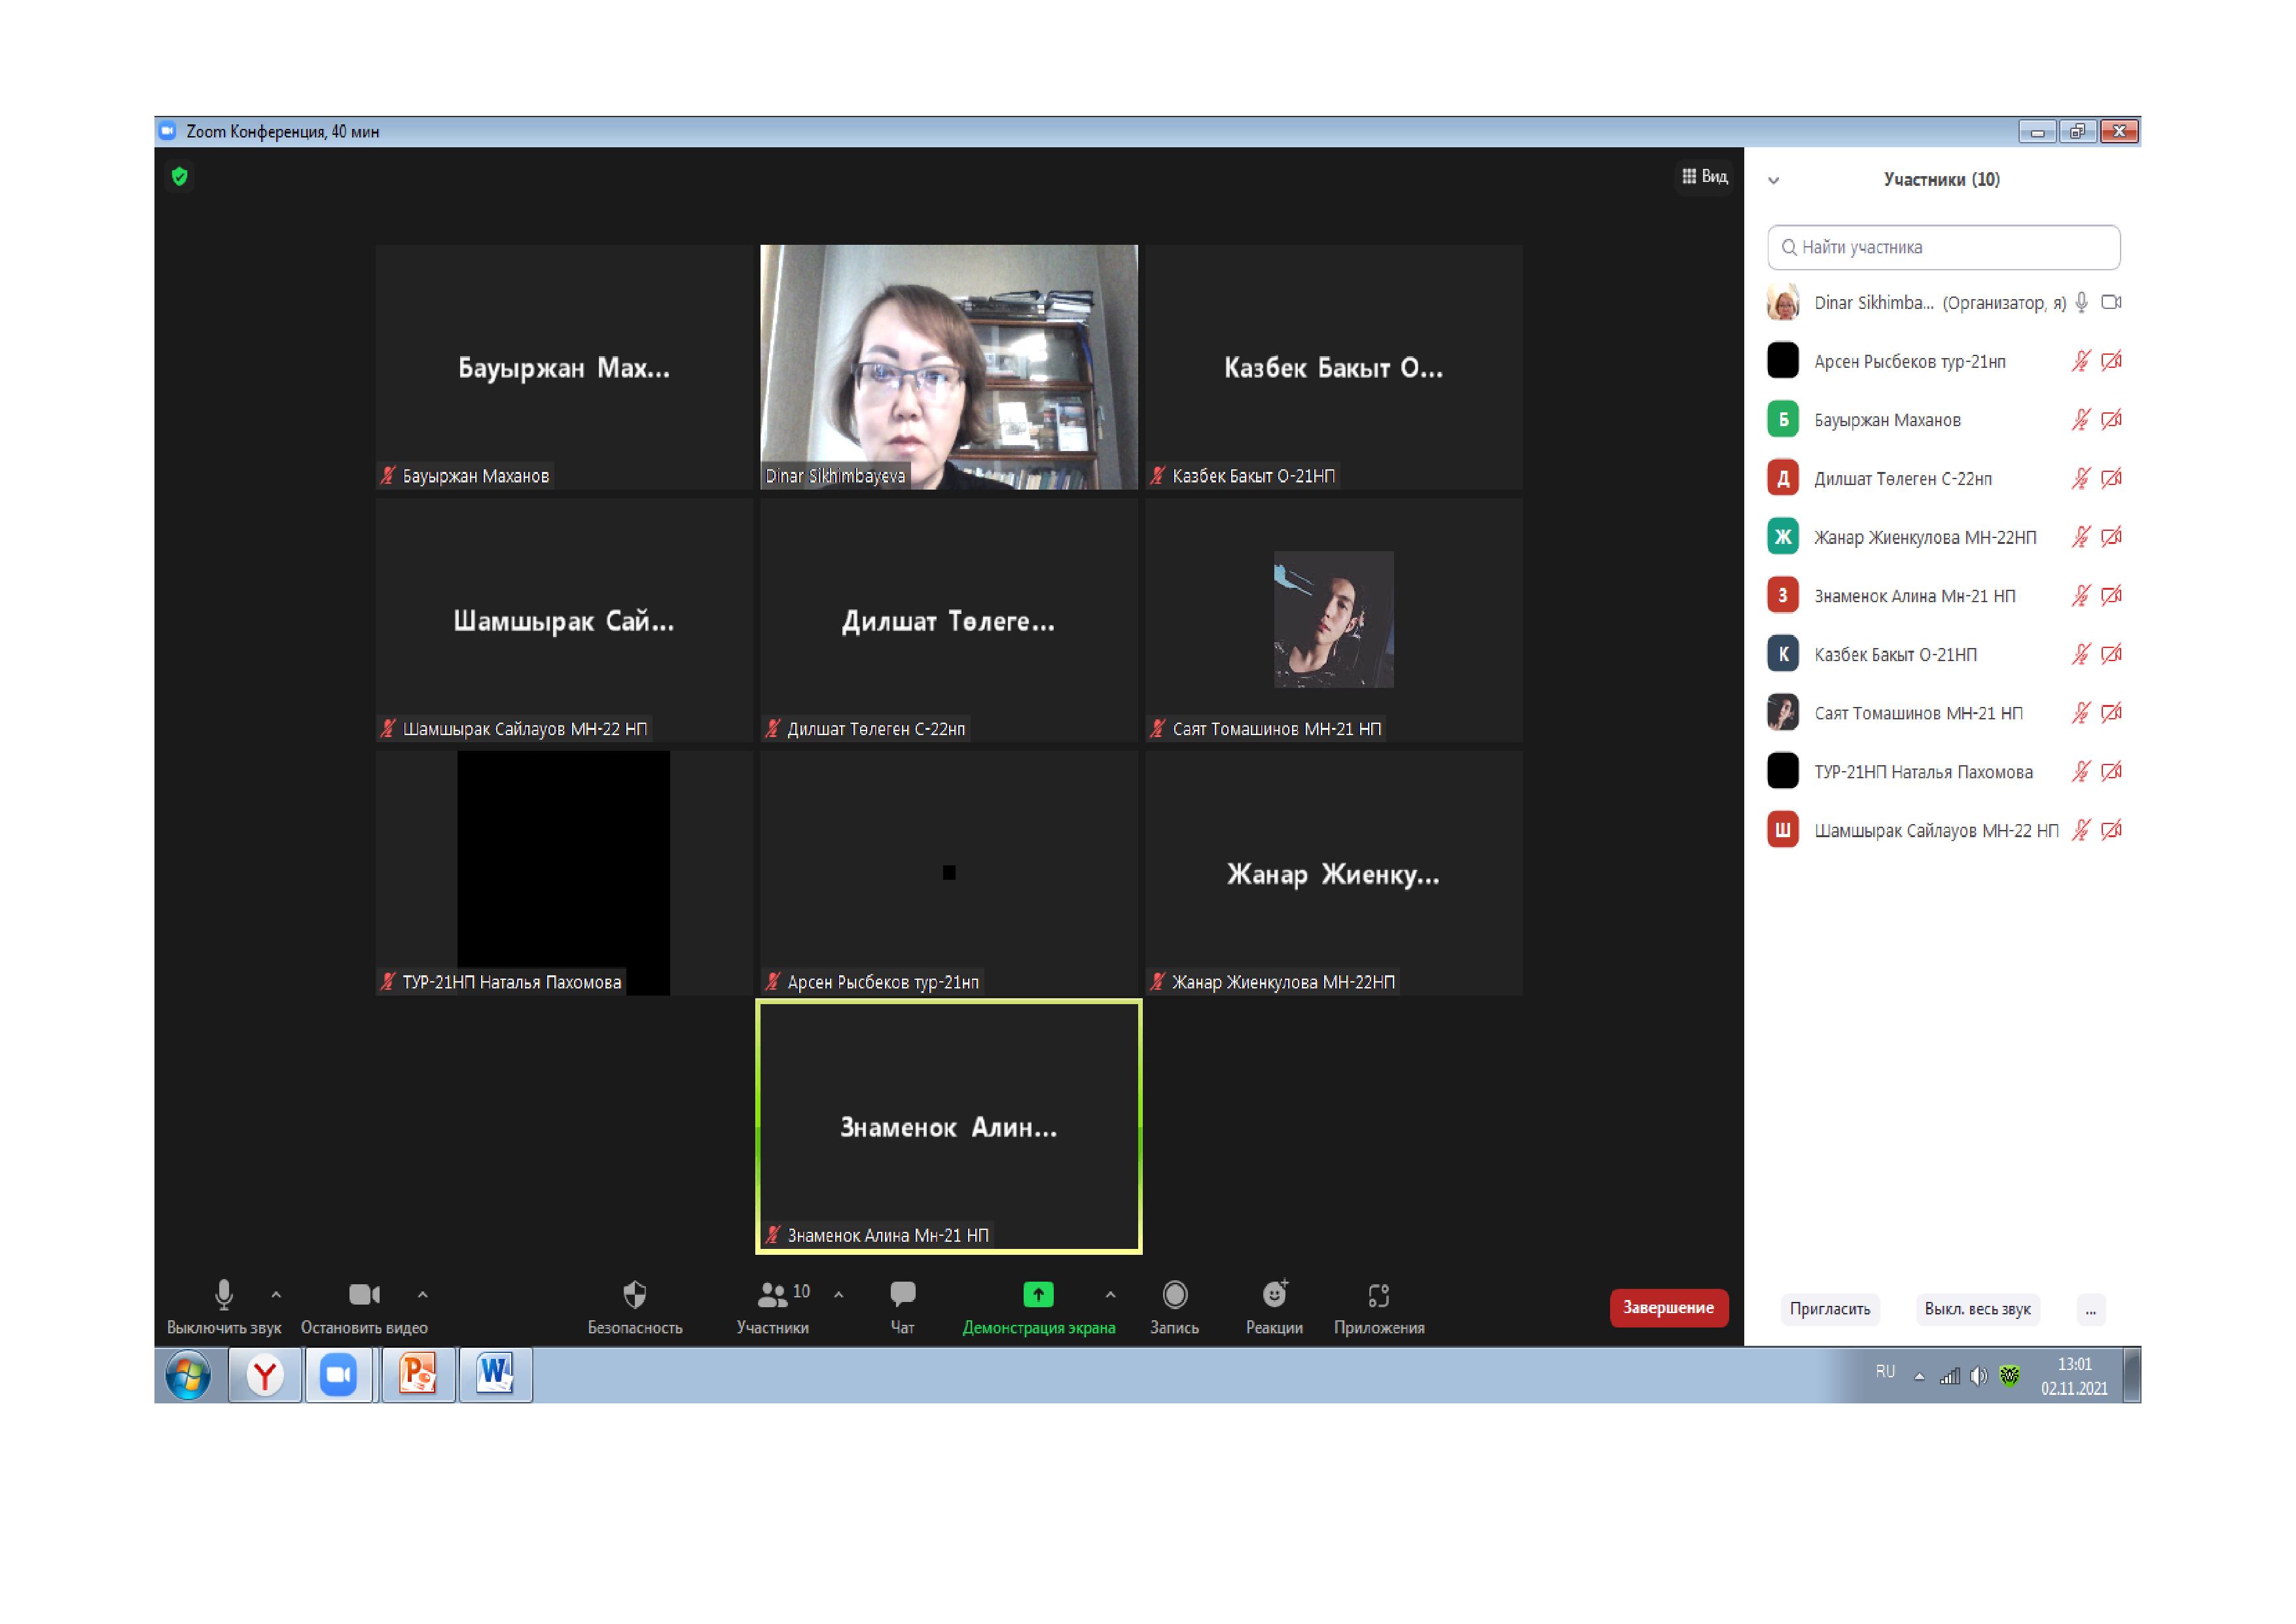Open the Вид view layout menu
The width and height of the screenshot is (2296, 1624).
tap(1705, 177)
